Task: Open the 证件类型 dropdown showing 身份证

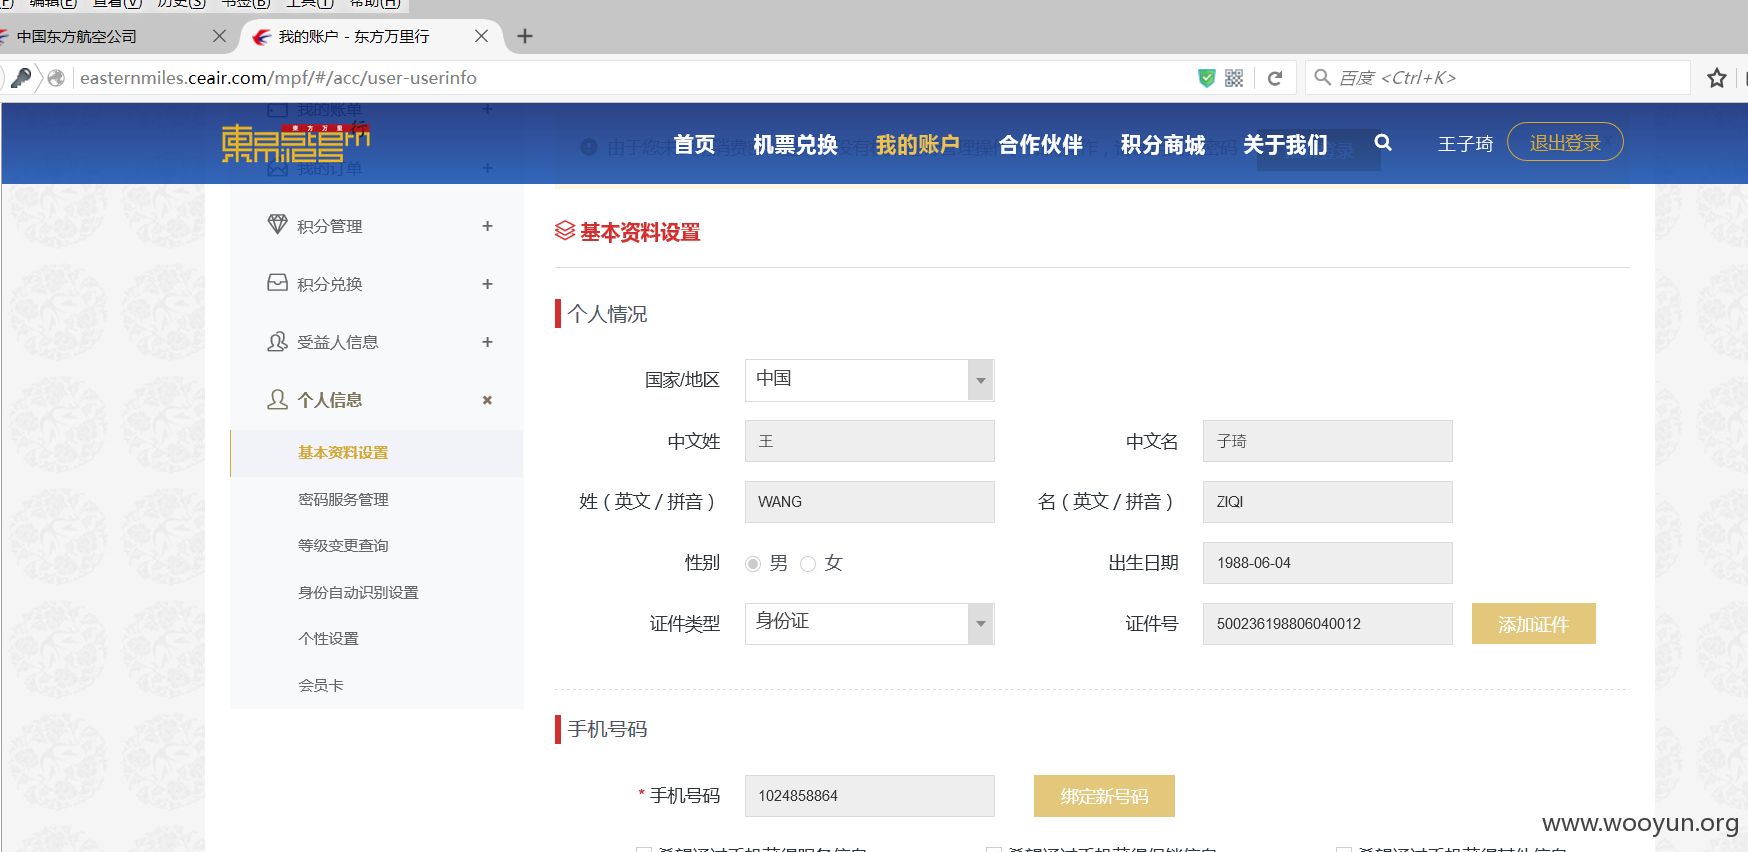Action: [870, 623]
